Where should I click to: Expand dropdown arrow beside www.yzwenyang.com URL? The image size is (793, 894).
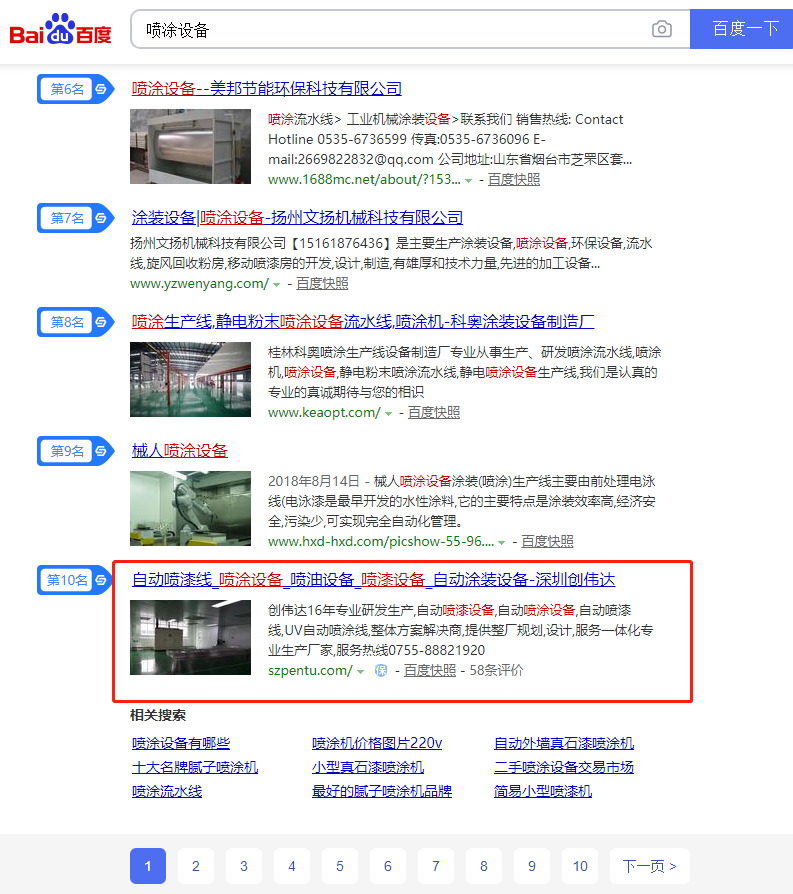tap(276, 285)
